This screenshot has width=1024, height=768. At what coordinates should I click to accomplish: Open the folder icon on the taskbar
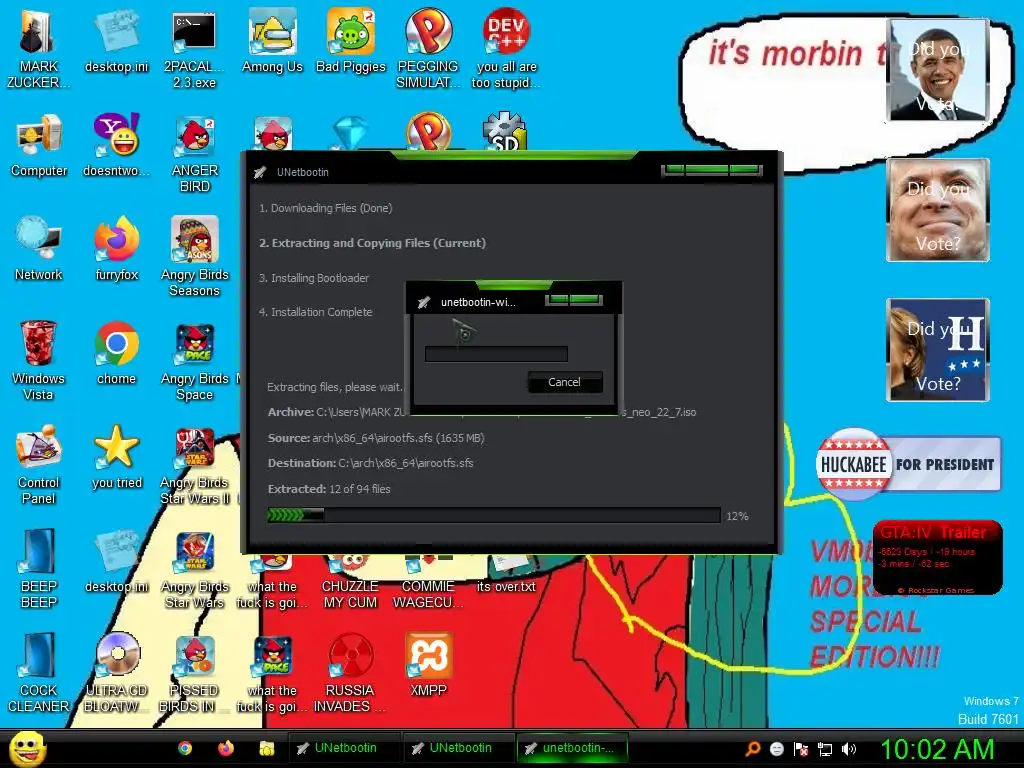266,748
